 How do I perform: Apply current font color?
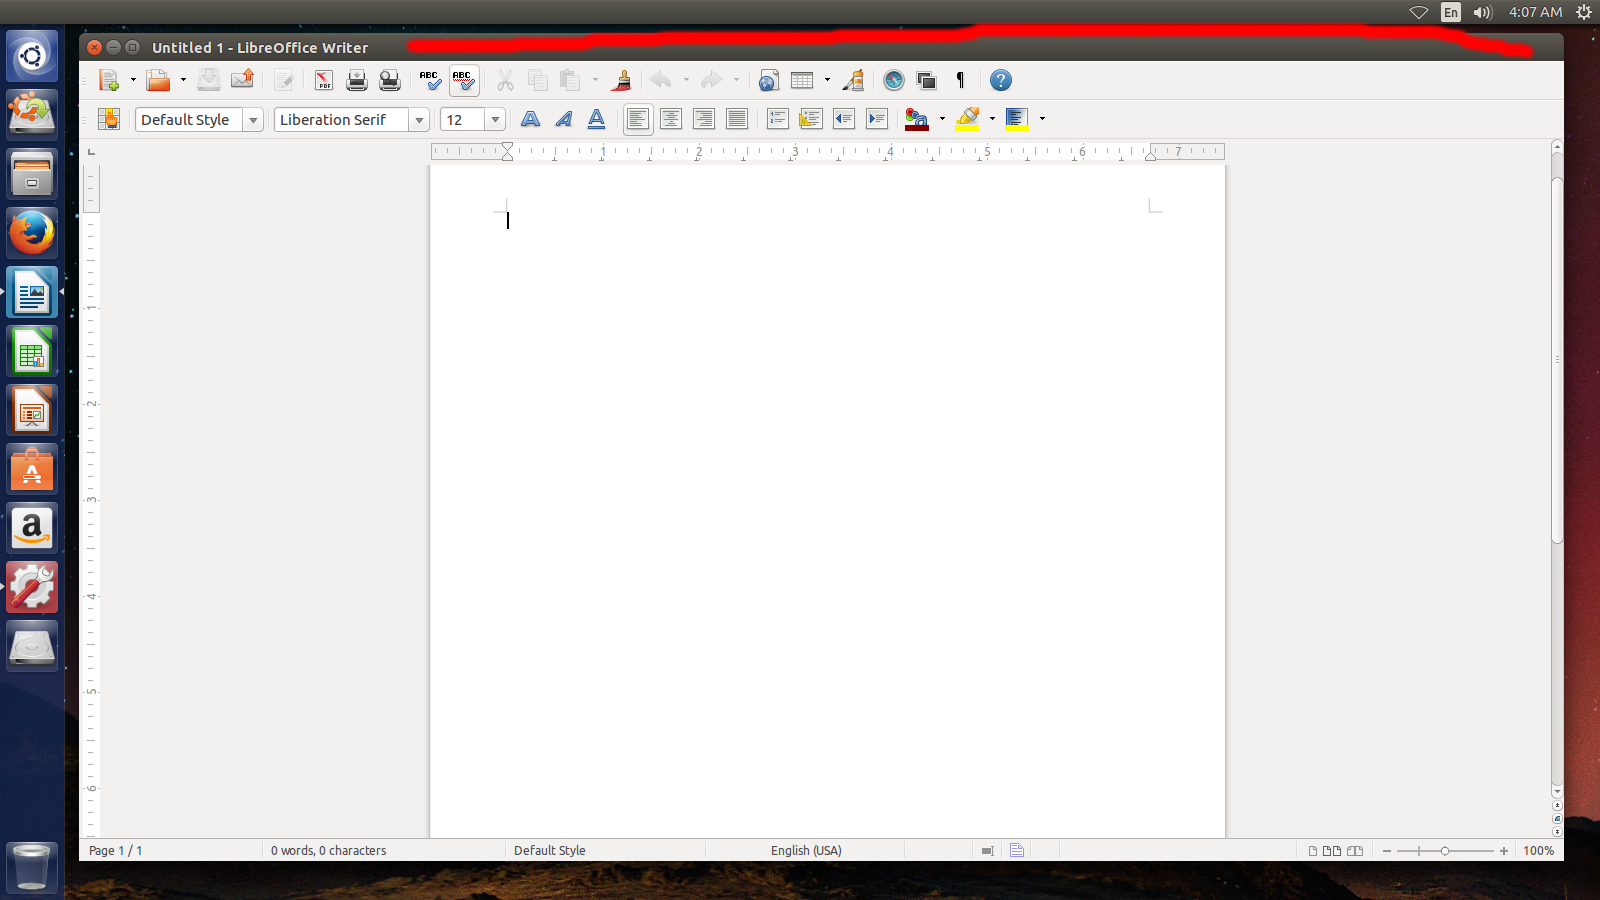click(x=917, y=119)
